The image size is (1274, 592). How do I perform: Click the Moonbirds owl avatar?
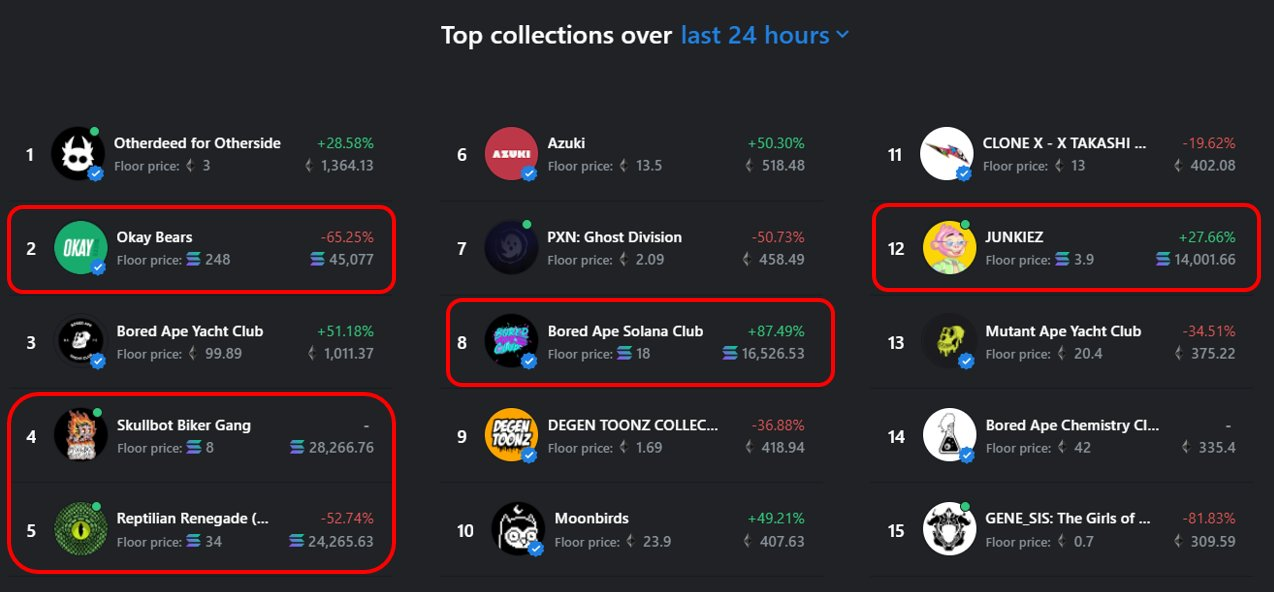tap(518, 529)
